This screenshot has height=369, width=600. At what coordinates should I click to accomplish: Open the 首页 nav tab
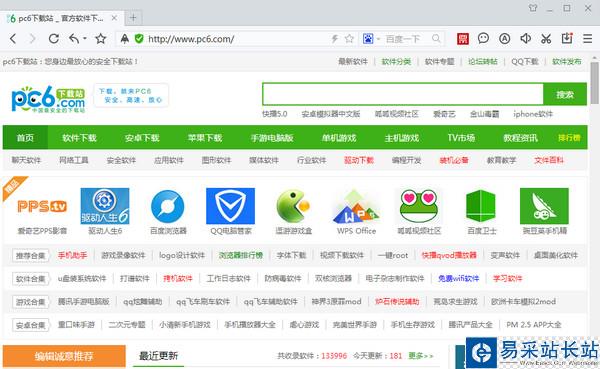pos(25,137)
